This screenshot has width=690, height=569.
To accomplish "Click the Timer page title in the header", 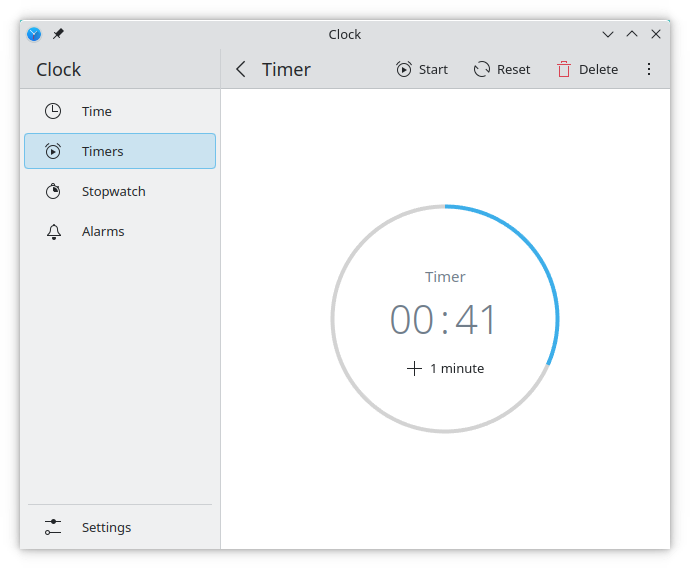I will pos(286,69).
